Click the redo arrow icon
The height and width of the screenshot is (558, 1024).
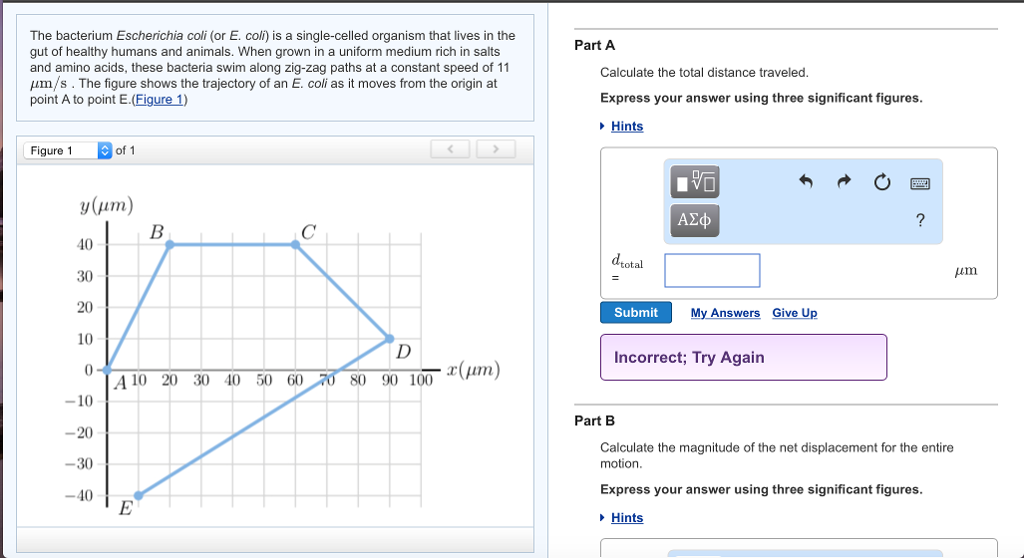coord(844,181)
